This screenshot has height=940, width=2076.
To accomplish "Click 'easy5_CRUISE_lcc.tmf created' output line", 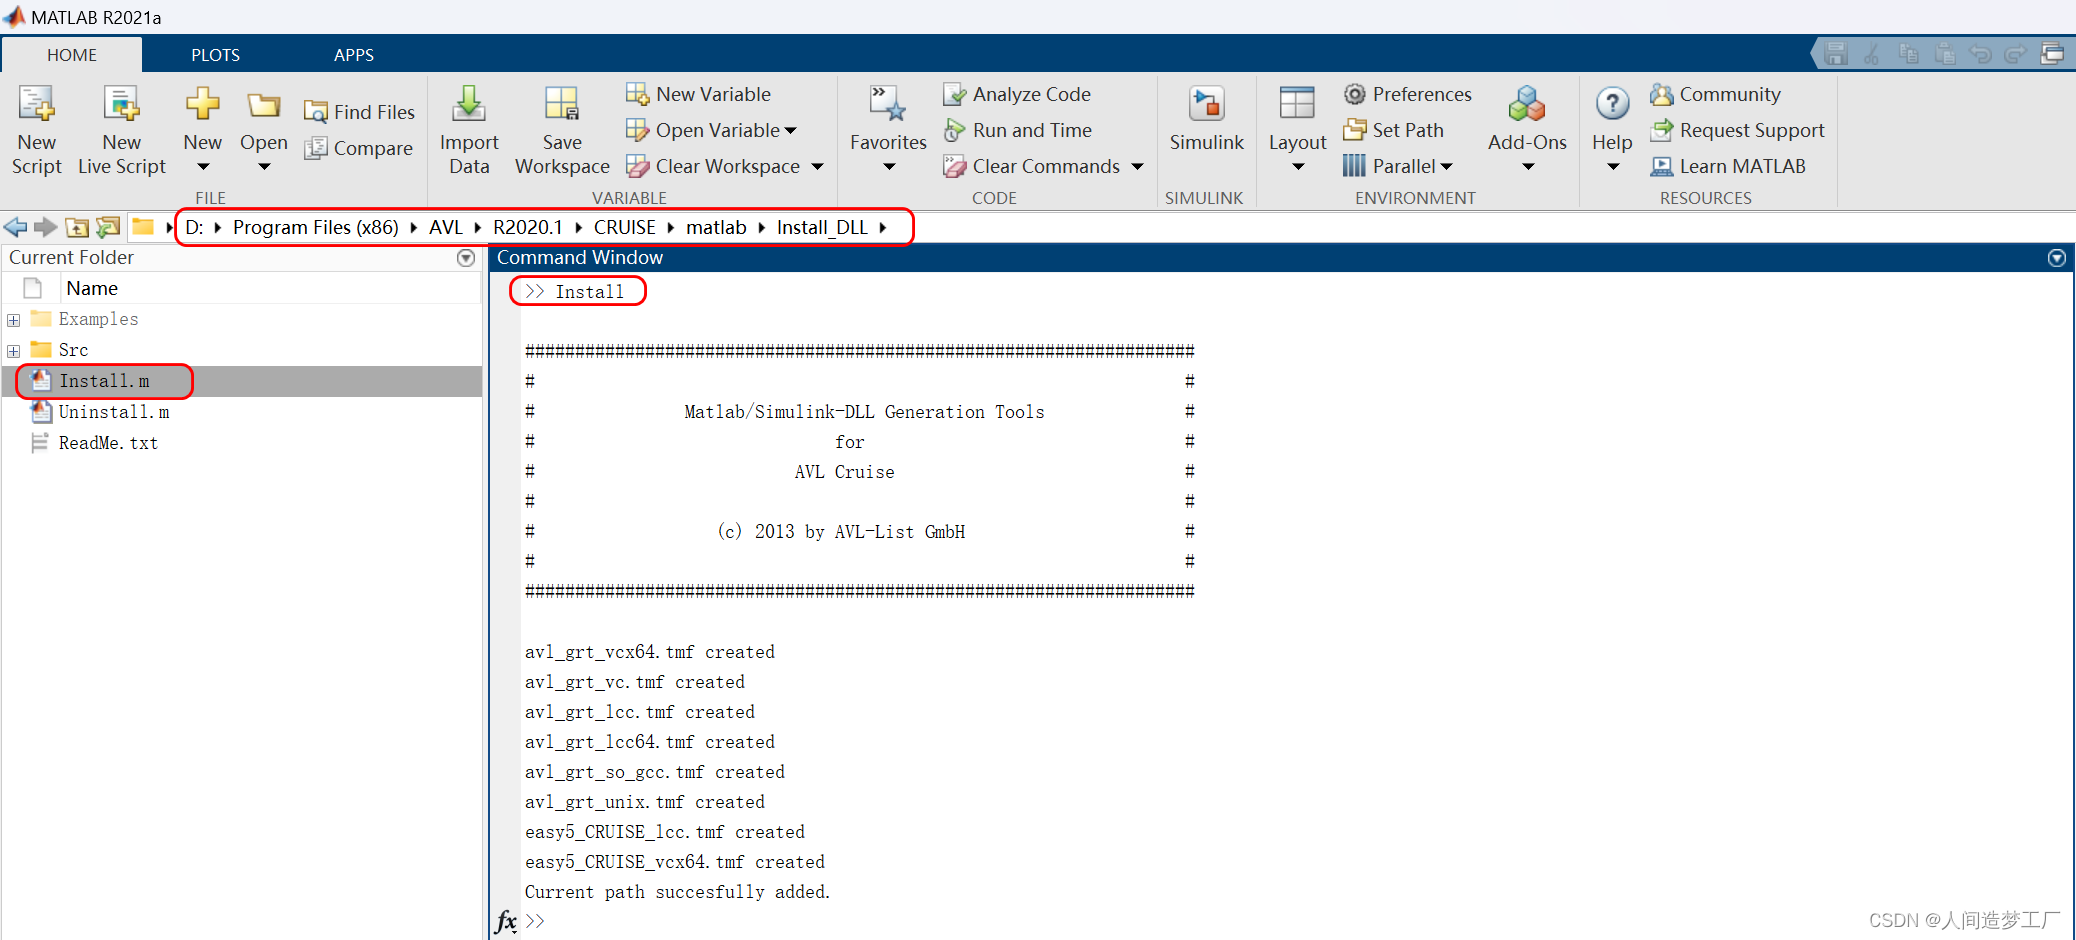I will coord(665,832).
